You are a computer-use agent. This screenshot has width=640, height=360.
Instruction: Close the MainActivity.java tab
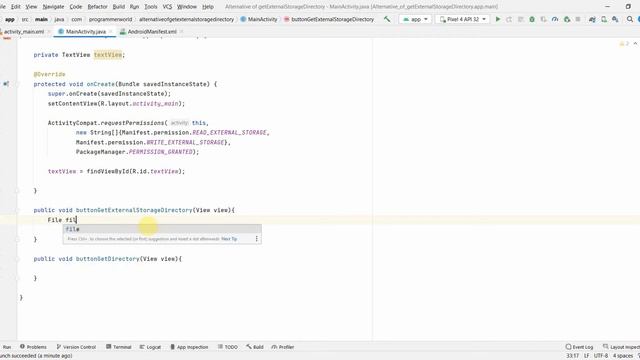(111, 31)
